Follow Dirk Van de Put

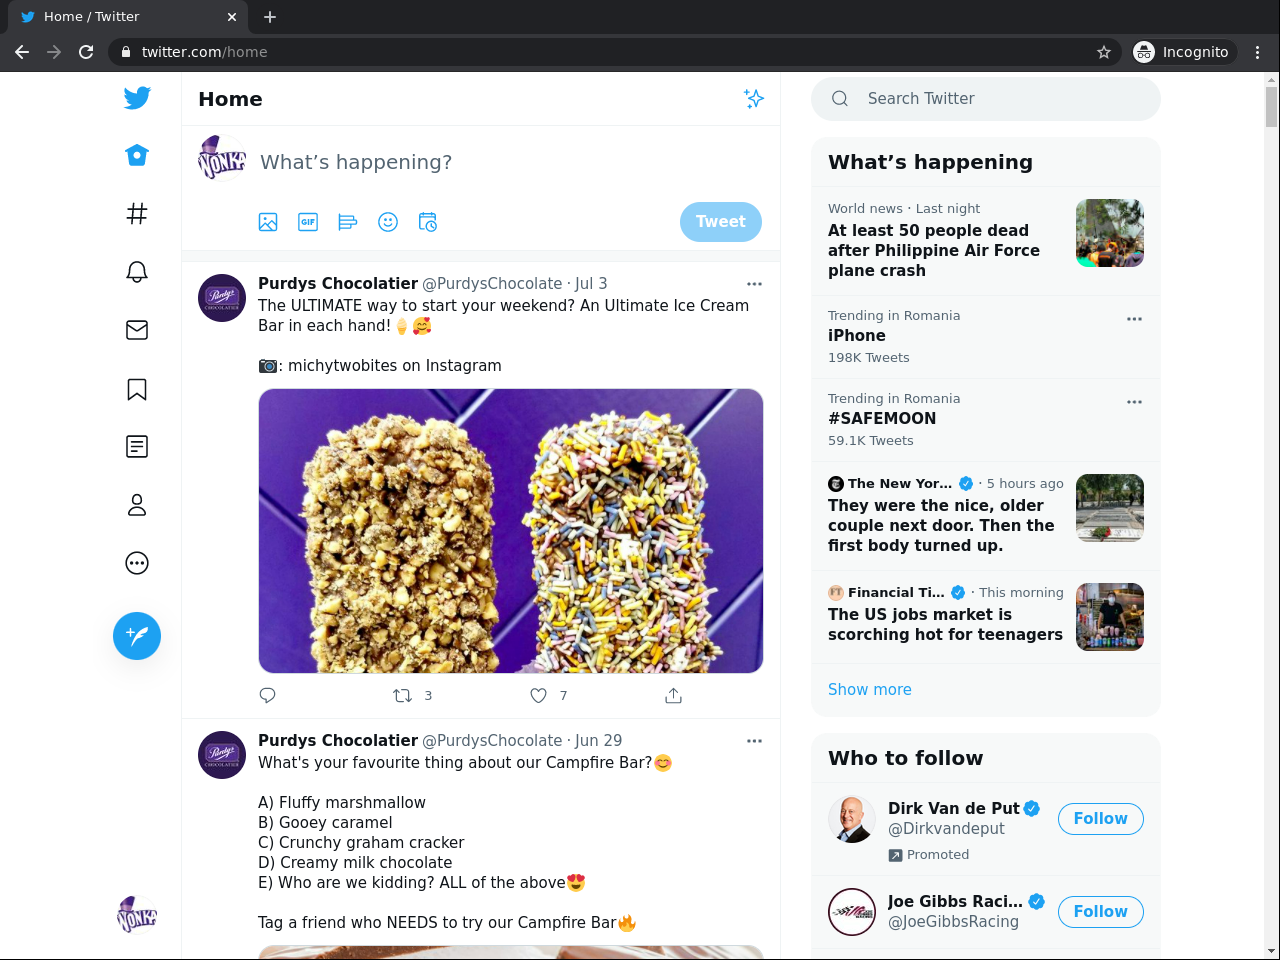pyautogui.click(x=1101, y=819)
